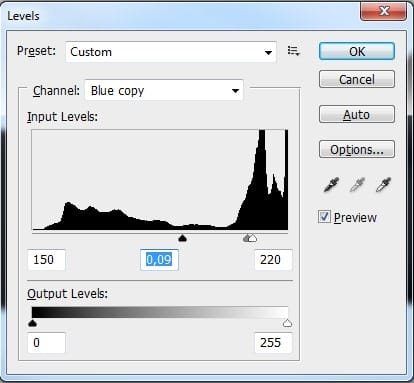Image resolution: width=414 pixels, height=383 pixels.
Task: Click the Cancel button
Action: [x=357, y=79]
